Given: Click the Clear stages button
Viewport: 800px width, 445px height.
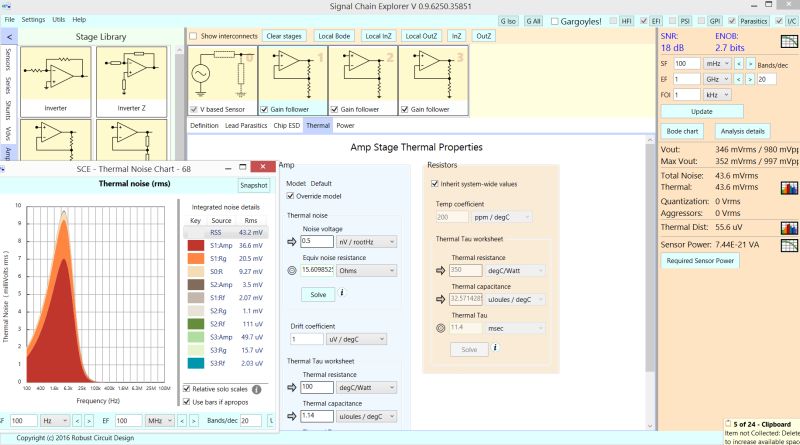Looking at the screenshot, I should tap(284, 36).
